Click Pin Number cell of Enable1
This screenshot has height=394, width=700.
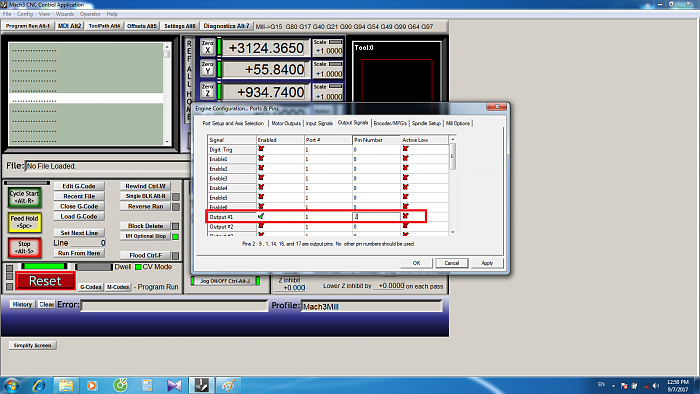point(376,159)
